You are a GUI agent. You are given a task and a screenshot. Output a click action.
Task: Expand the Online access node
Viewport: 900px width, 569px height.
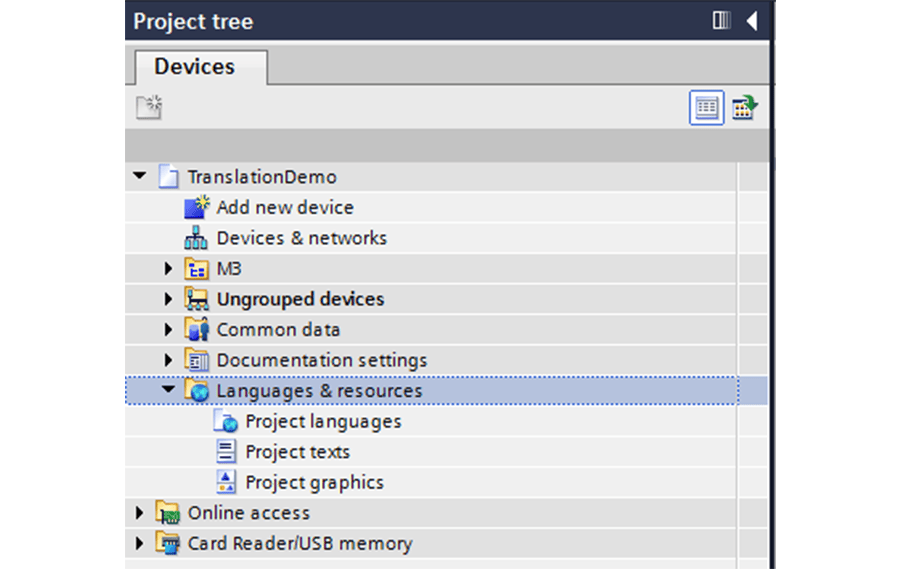coord(139,513)
